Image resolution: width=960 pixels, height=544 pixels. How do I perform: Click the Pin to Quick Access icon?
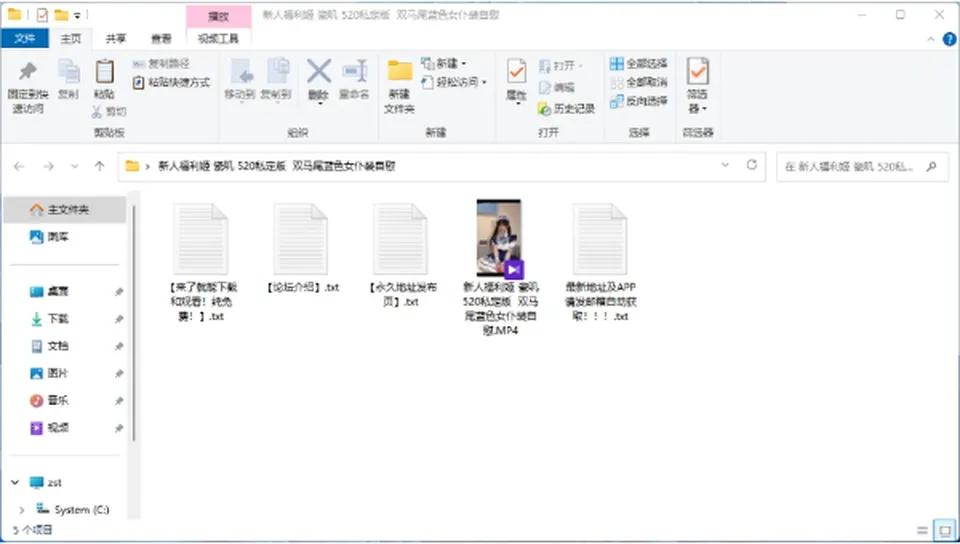[x=28, y=72]
